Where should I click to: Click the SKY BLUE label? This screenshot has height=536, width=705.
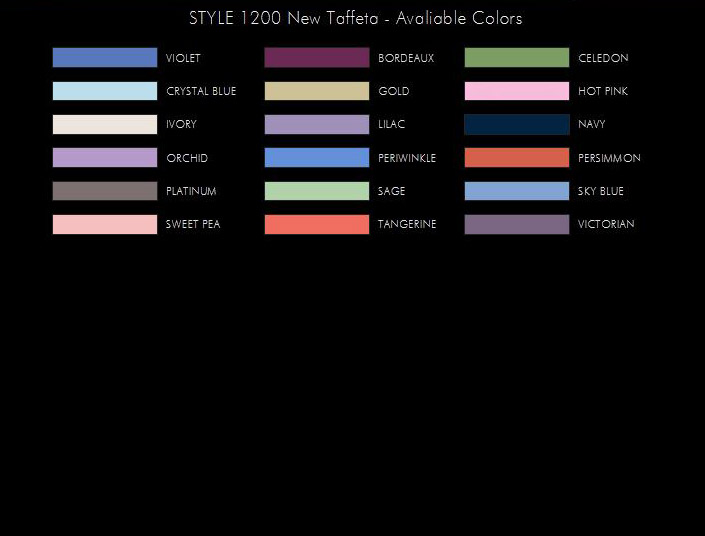click(601, 191)
